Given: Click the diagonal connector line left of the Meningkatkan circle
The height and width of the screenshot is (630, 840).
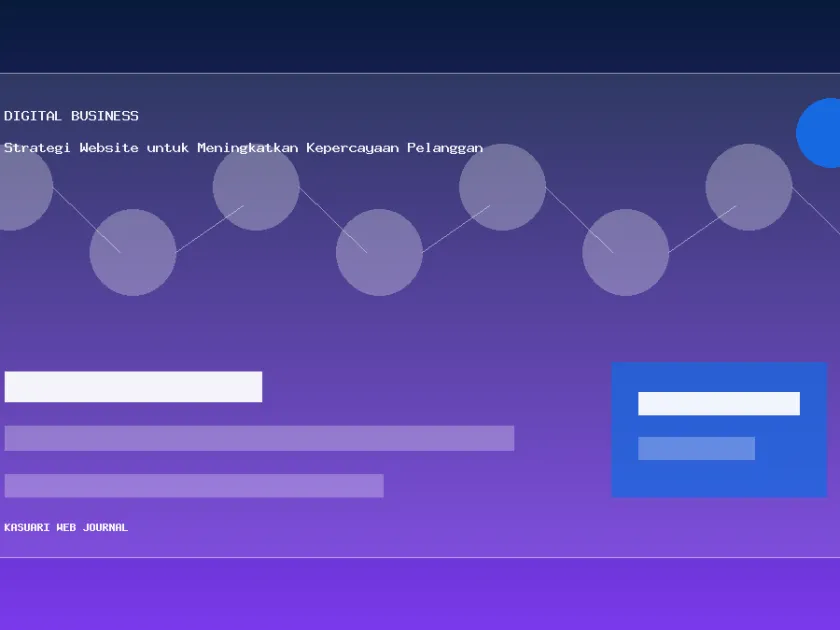Looking at the screenshot, I should (x=210, y=229).
